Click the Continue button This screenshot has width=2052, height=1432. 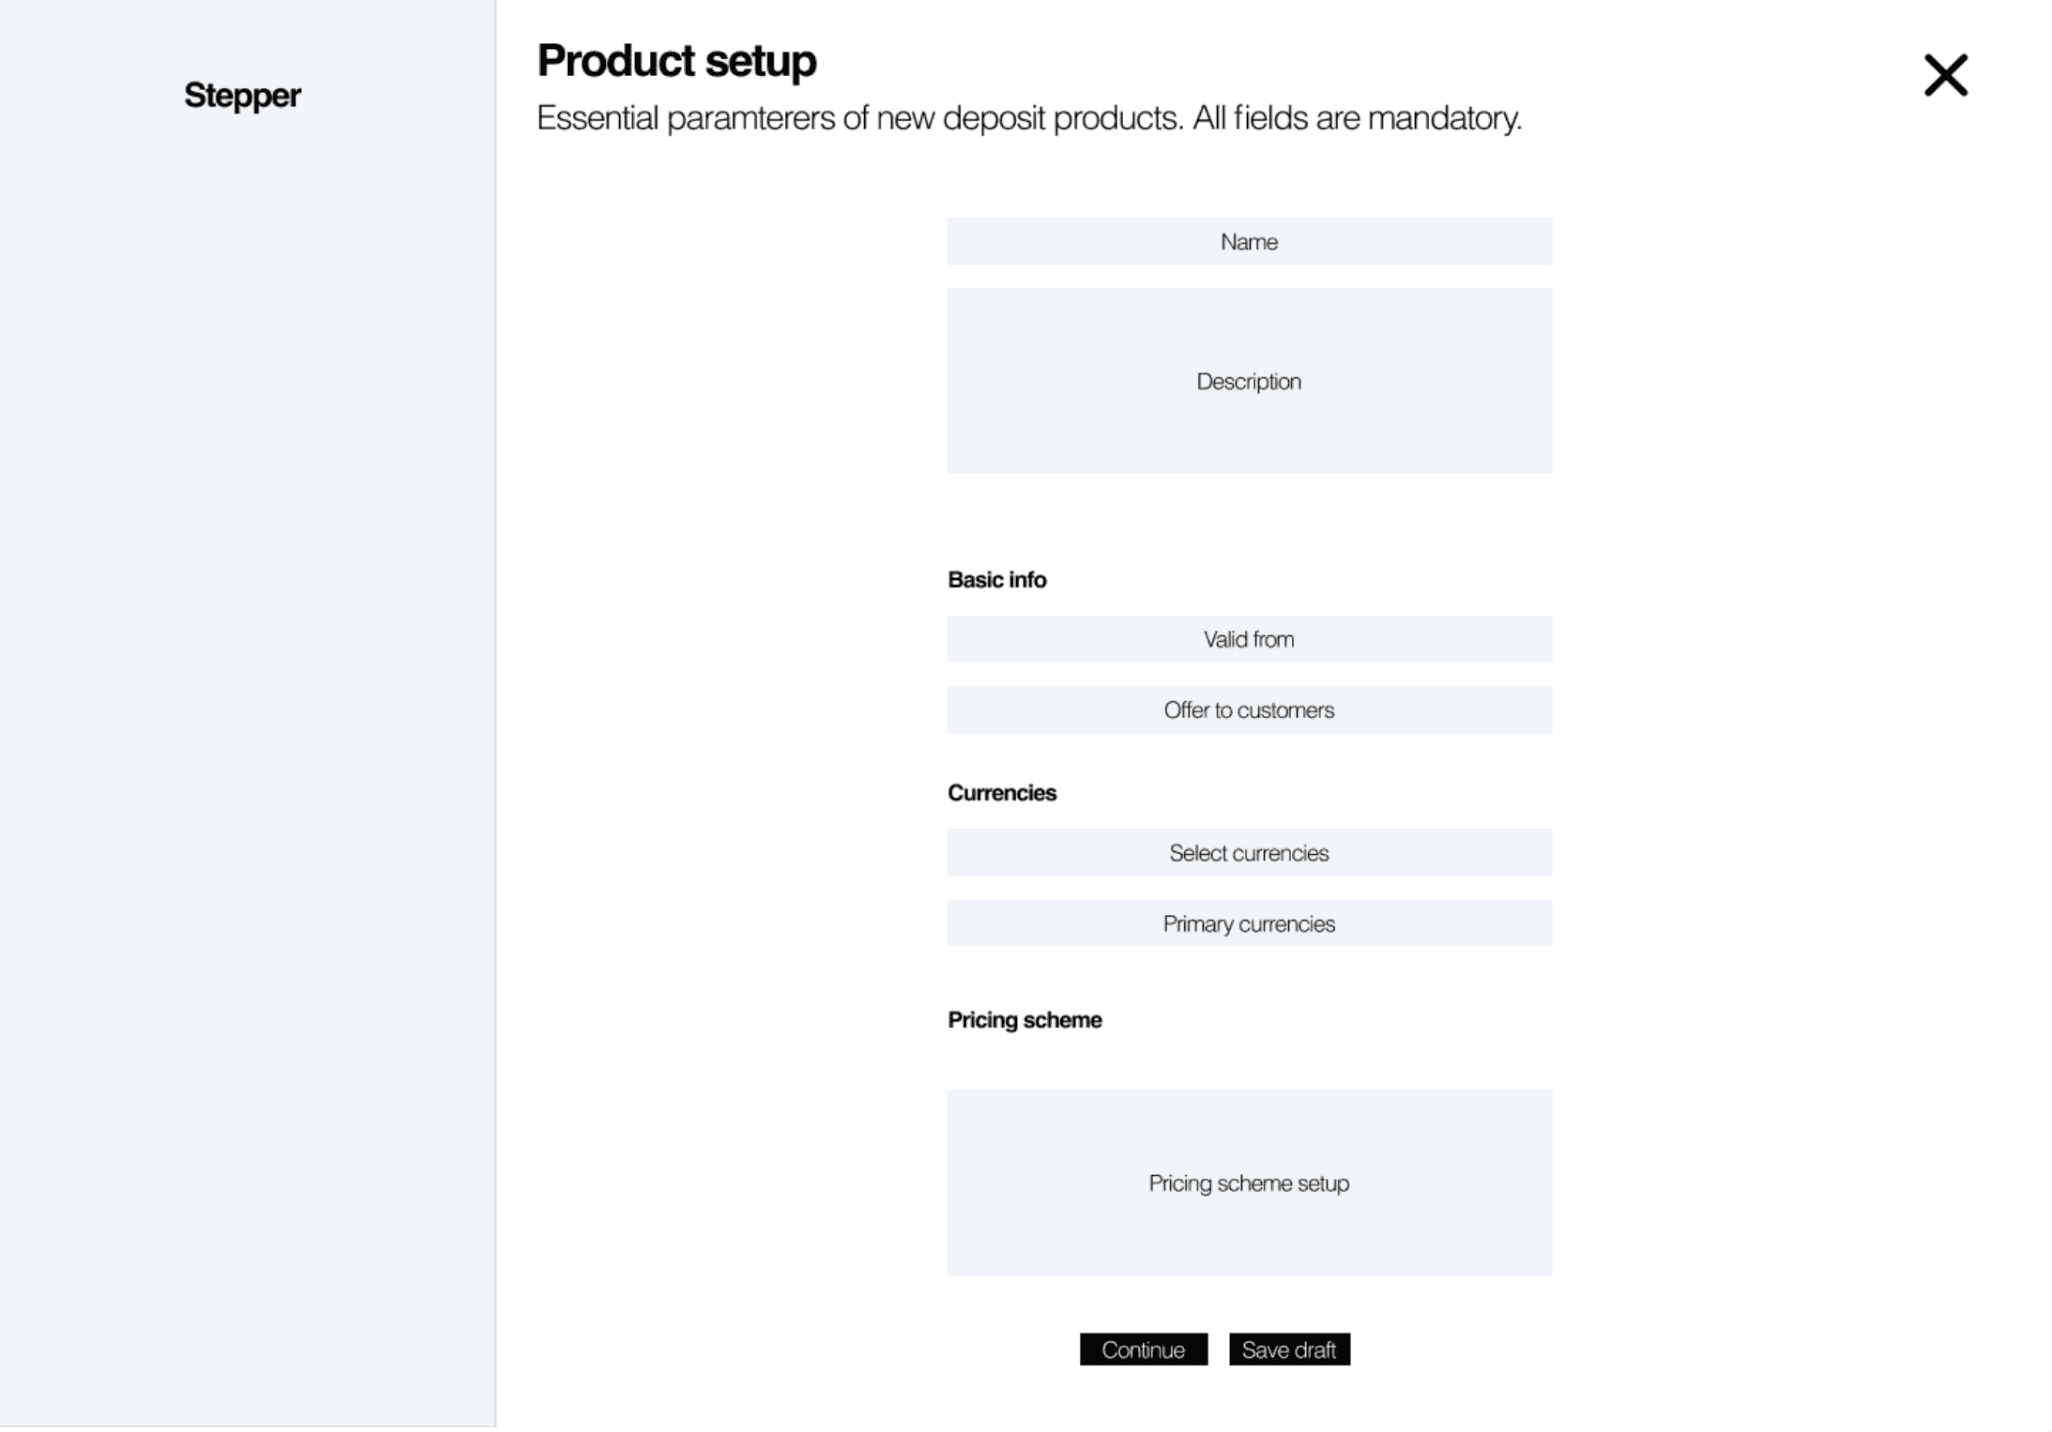coord(1143,1349)
